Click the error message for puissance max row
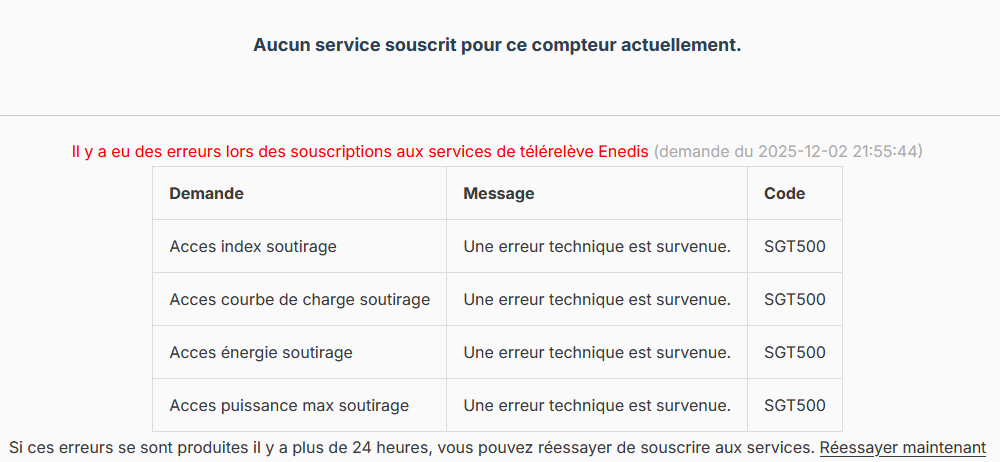Viewport: 1000px width, 462px height. [597, 406]
